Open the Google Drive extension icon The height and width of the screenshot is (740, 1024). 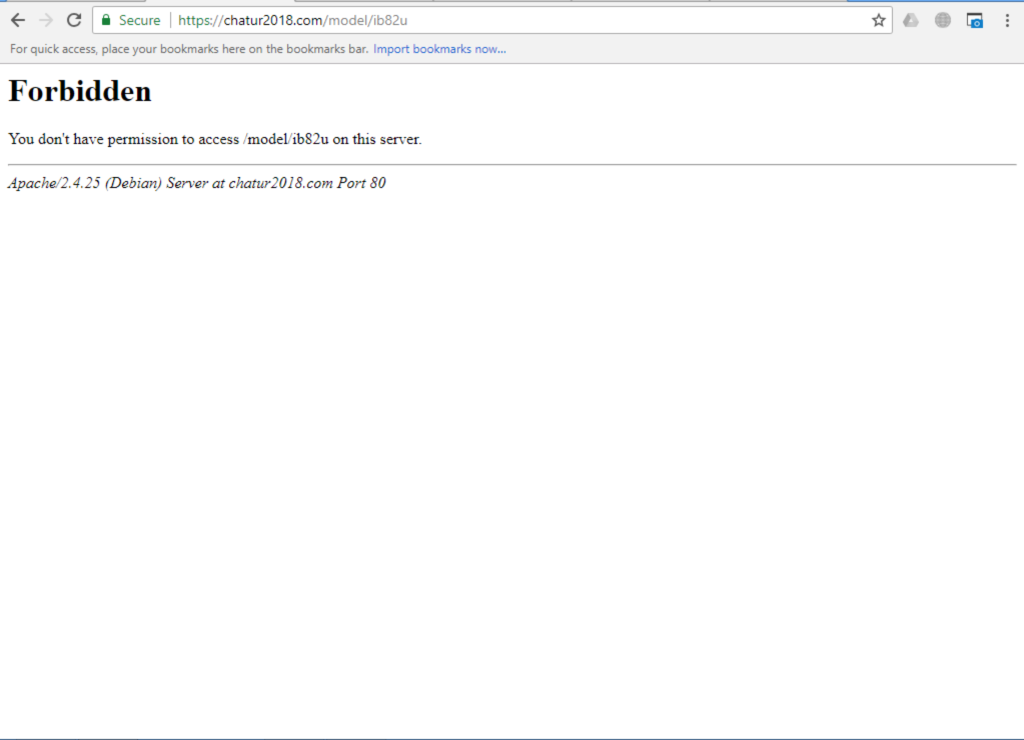pyautogui.click(x=910, y=21)
